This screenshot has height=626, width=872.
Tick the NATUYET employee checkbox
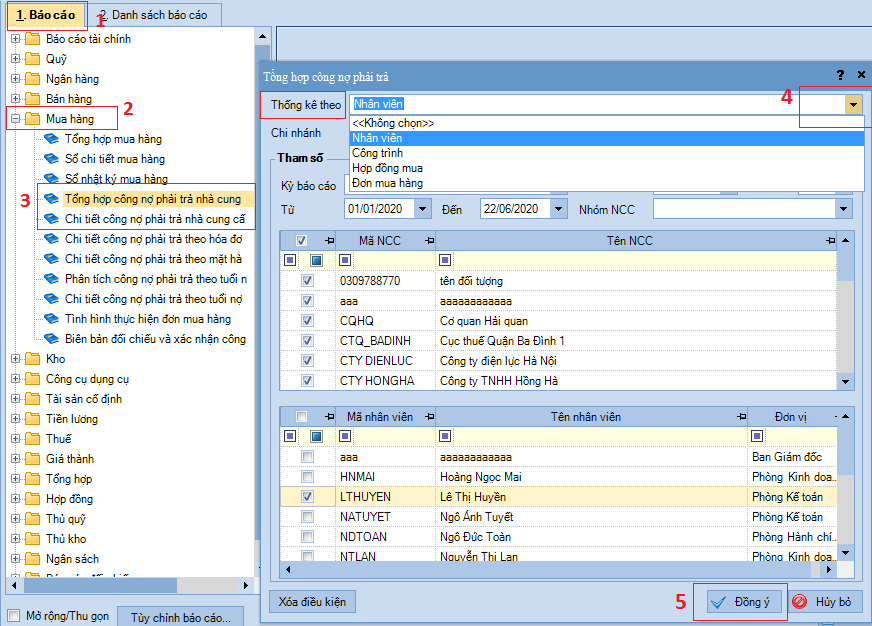(307, 516)
